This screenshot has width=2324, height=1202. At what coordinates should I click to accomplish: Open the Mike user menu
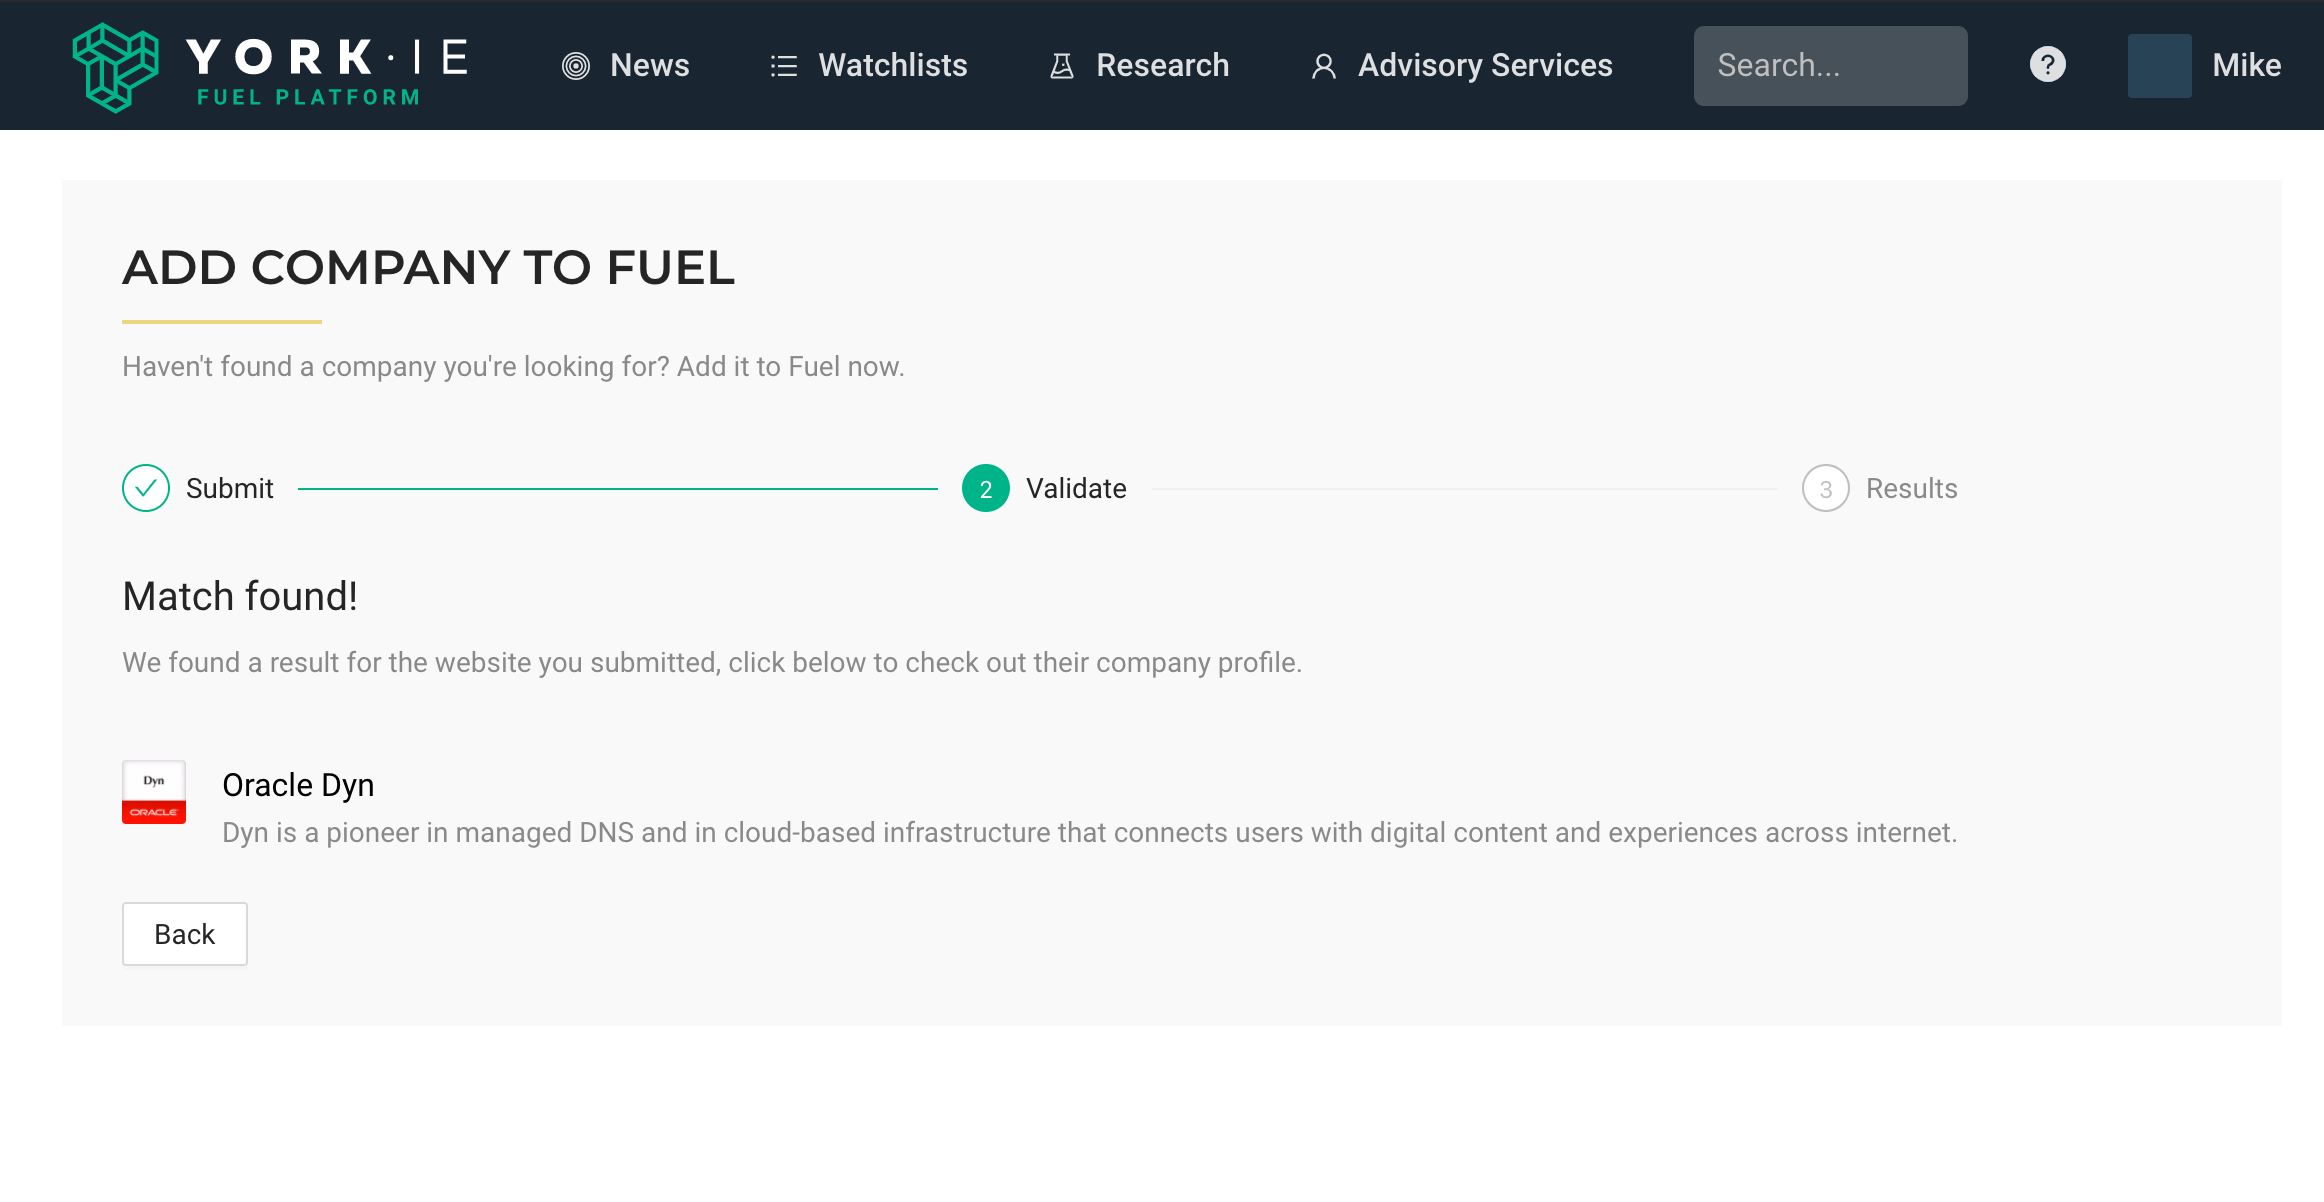point(2246,66)
